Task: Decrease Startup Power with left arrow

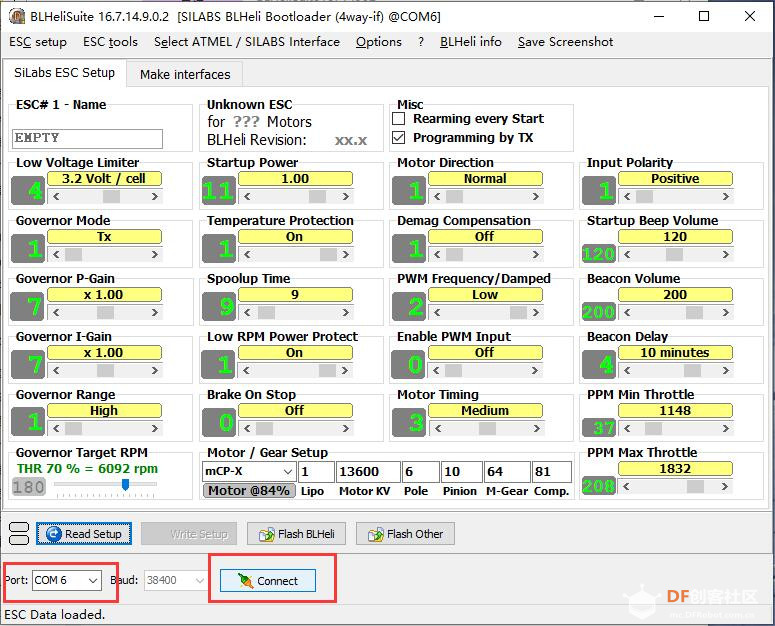Action: 247,196
